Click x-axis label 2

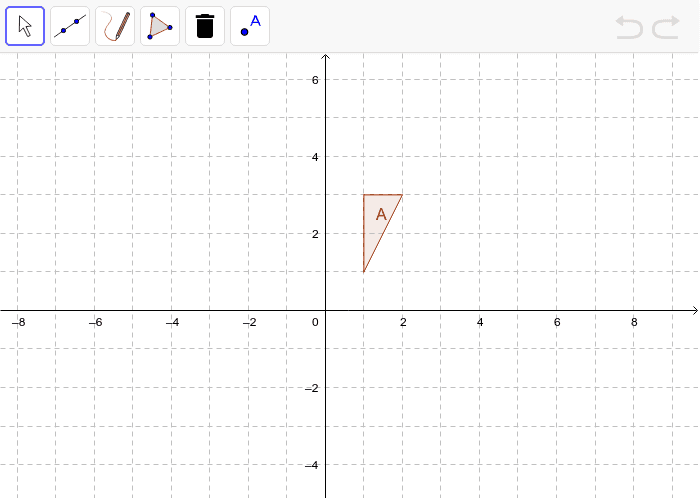(x=403, y=322)
